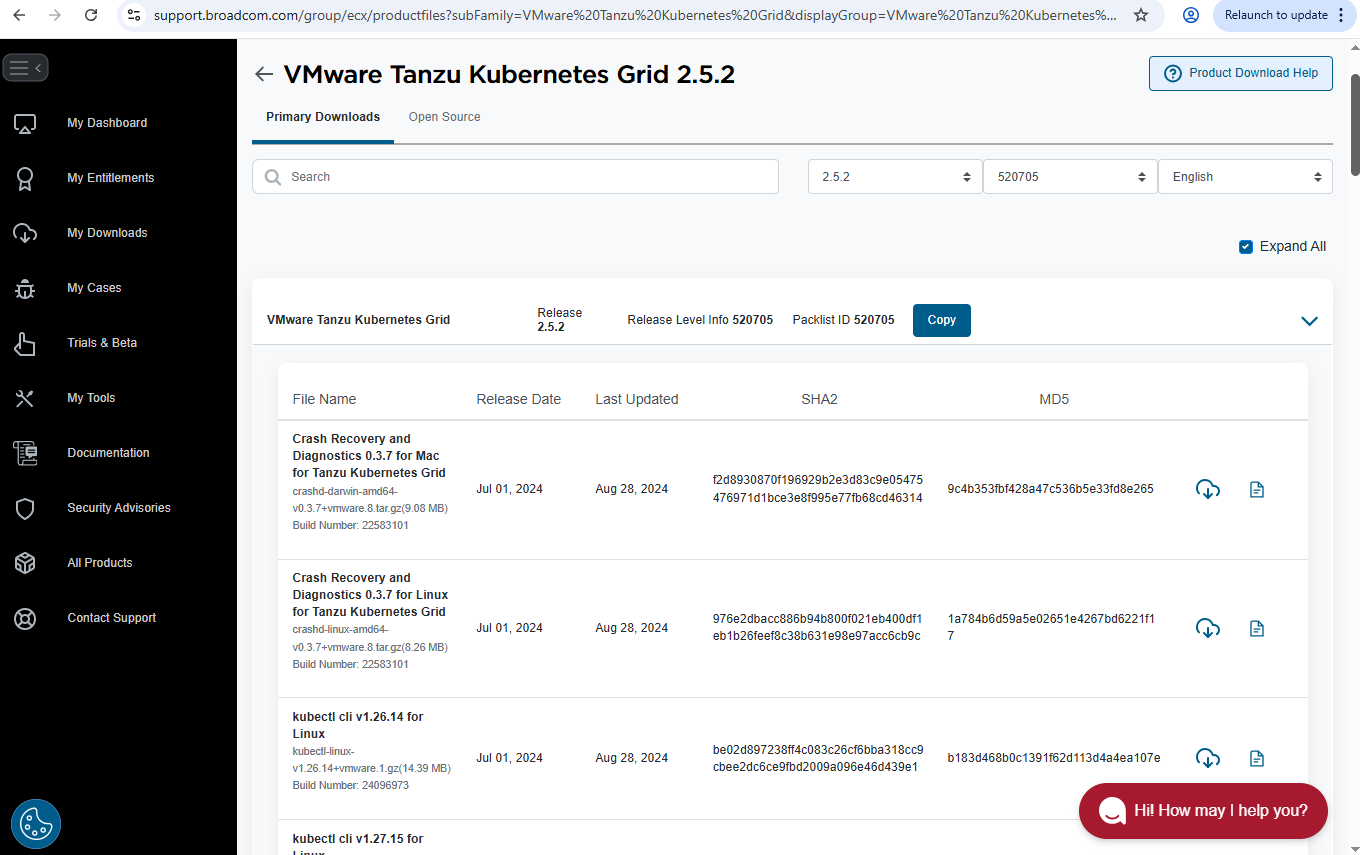View site information icon in address bar

[x=134, y=15]
